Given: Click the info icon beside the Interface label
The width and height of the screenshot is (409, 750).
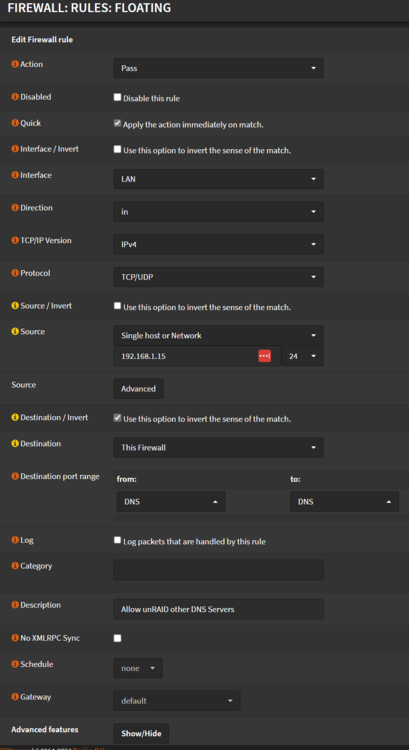Looking at the screenshot, I should (x=15, y=176).
